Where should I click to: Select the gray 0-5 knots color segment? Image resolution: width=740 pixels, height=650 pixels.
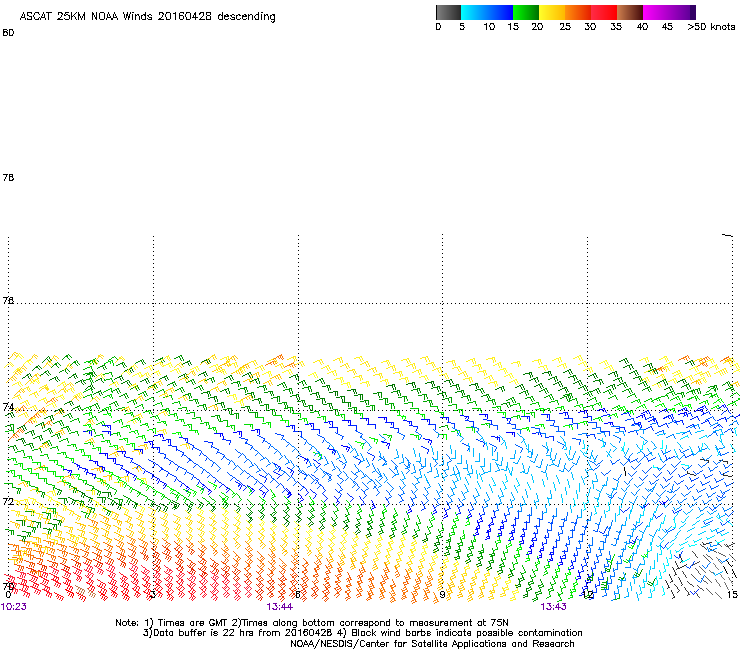tap(448, 12)
